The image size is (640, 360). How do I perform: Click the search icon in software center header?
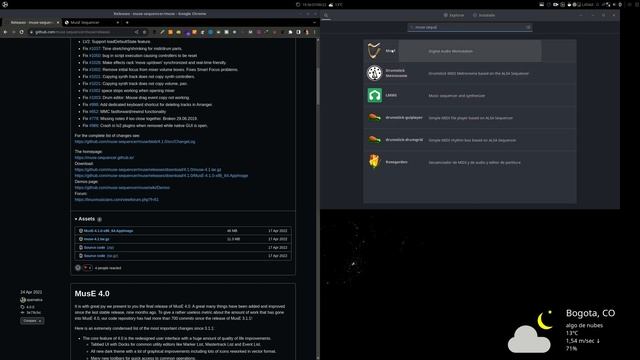click(x=326, y=16)
